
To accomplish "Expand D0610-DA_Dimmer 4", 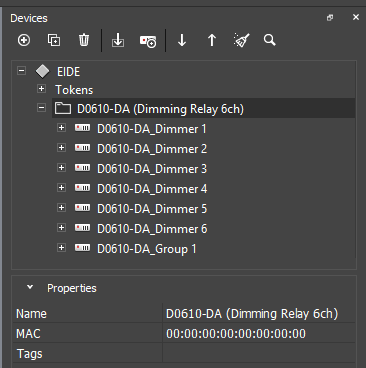I will click(x=61, y=188).
